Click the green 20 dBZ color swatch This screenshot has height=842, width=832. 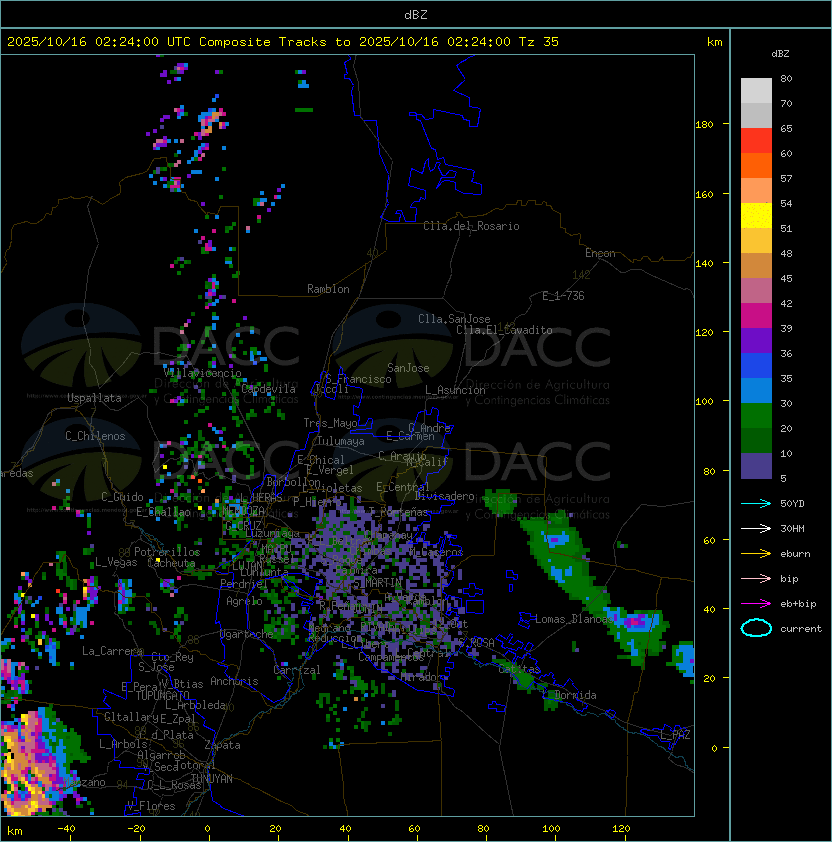click(756, 416)
